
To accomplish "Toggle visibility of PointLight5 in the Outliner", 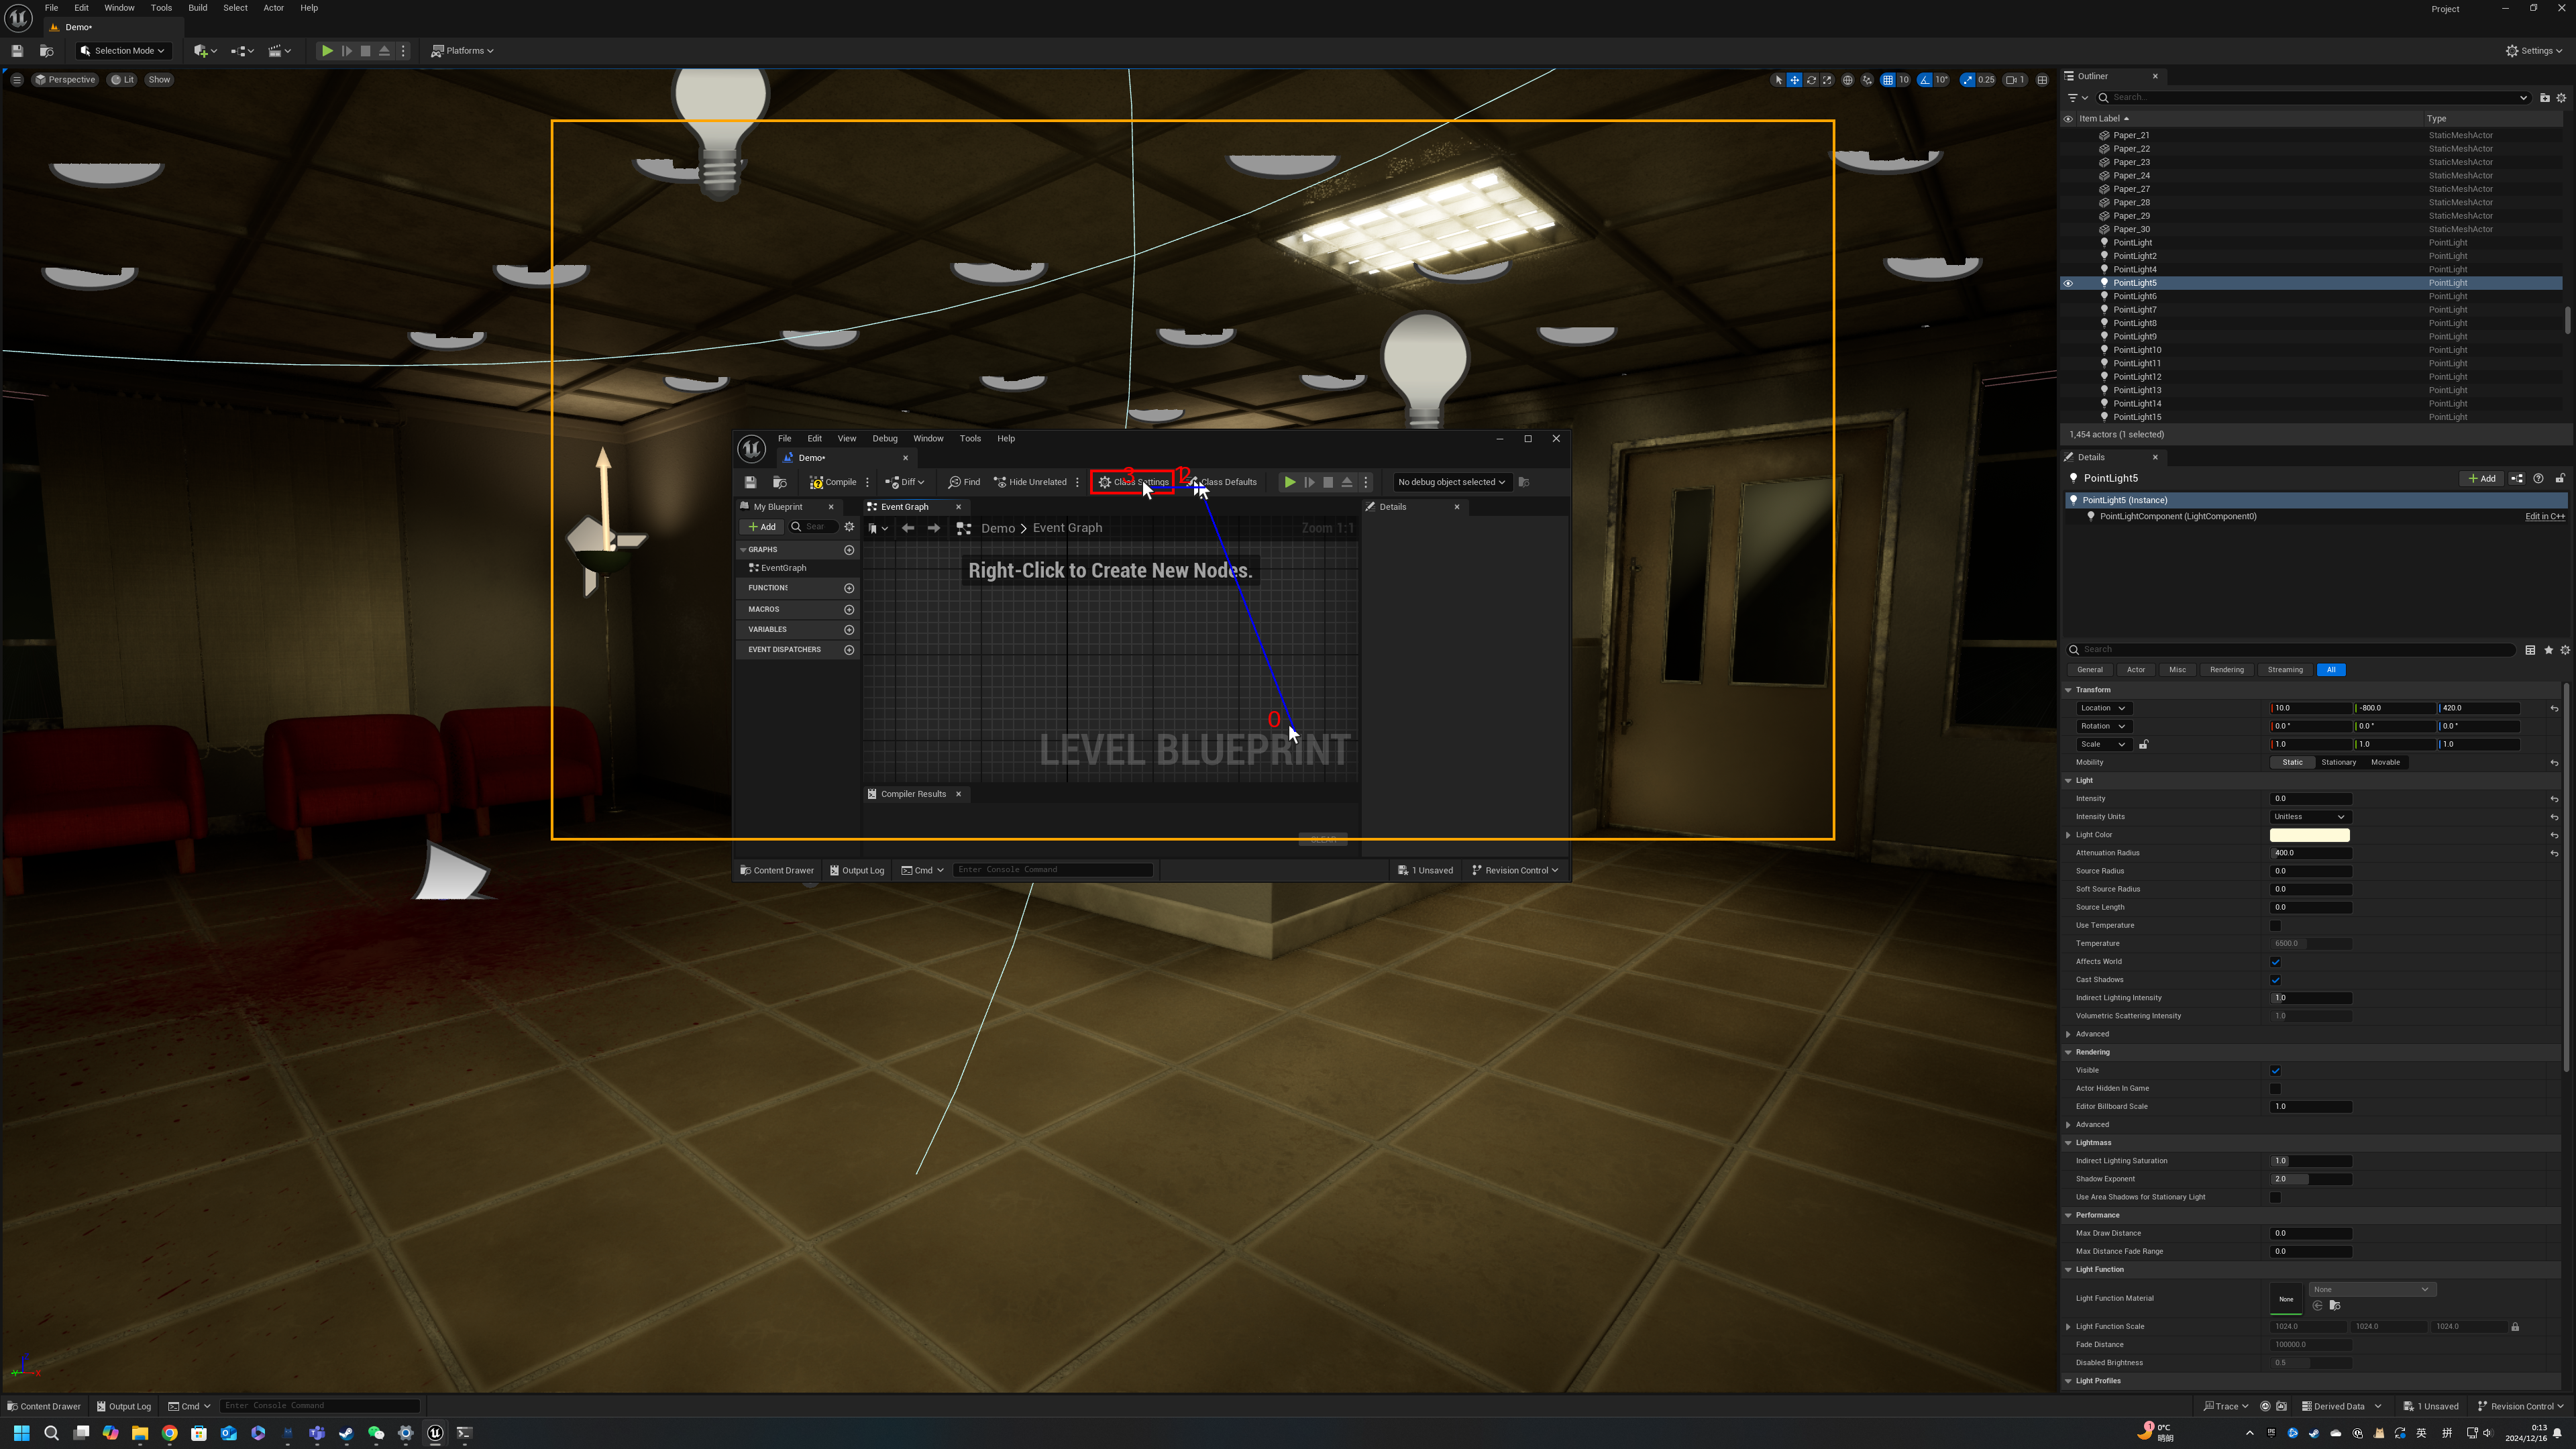I will 2068,283.
